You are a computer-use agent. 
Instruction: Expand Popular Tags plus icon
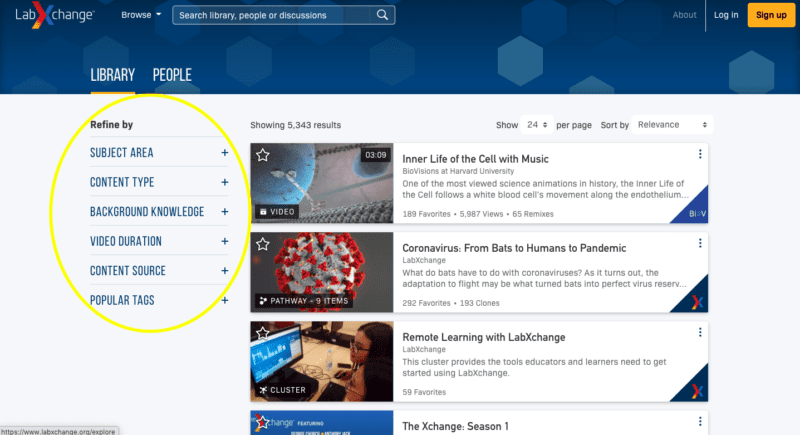224,300
